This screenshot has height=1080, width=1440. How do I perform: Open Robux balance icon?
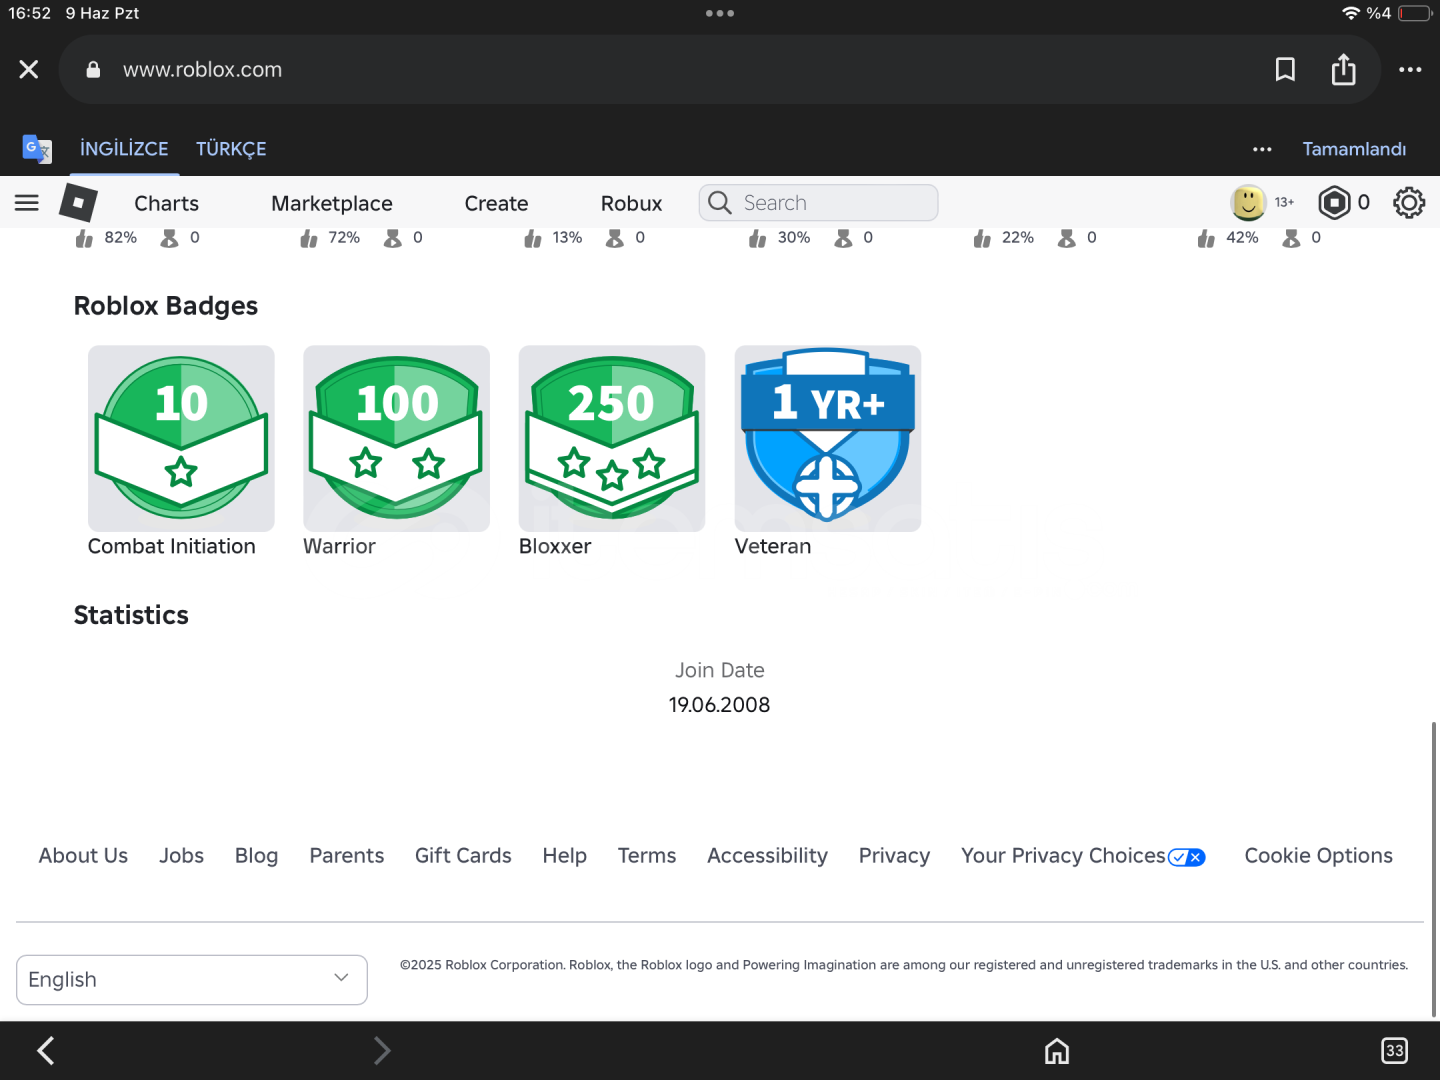tap(1334, 203)
